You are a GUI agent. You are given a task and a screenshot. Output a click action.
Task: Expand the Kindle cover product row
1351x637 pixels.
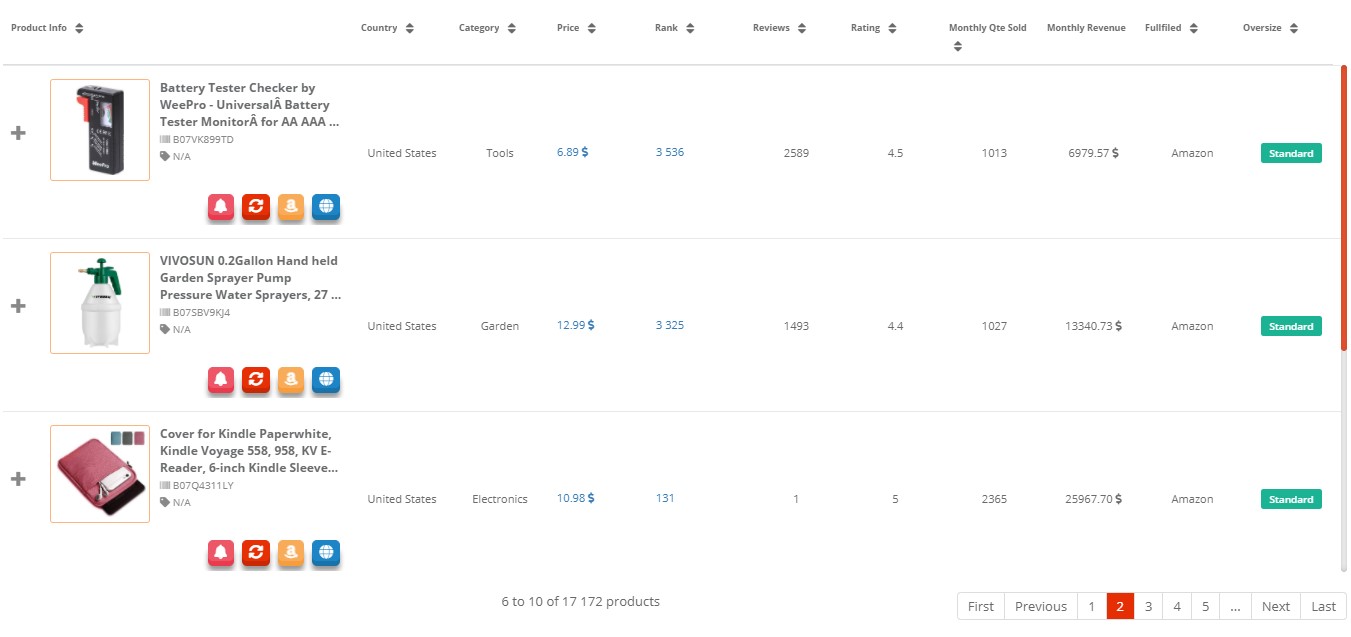[x=18, y=478]
